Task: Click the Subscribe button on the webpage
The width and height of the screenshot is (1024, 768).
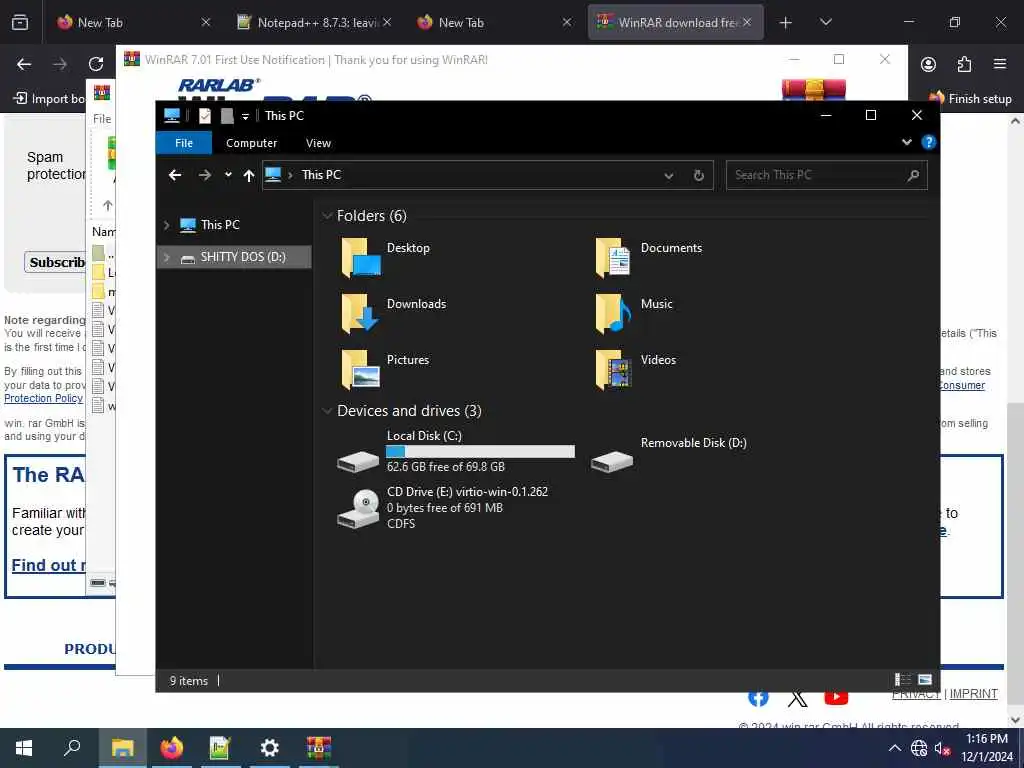Action: click(x=56, y=262)
